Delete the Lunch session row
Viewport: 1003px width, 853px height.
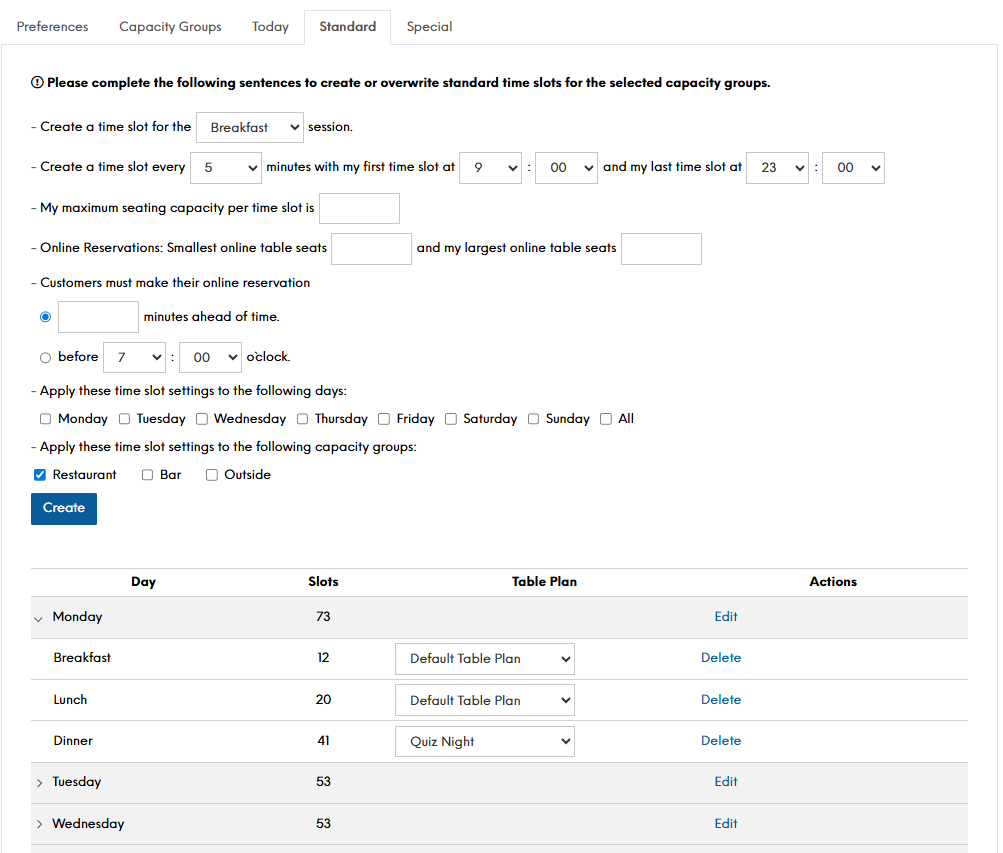[x=720, y=700]
